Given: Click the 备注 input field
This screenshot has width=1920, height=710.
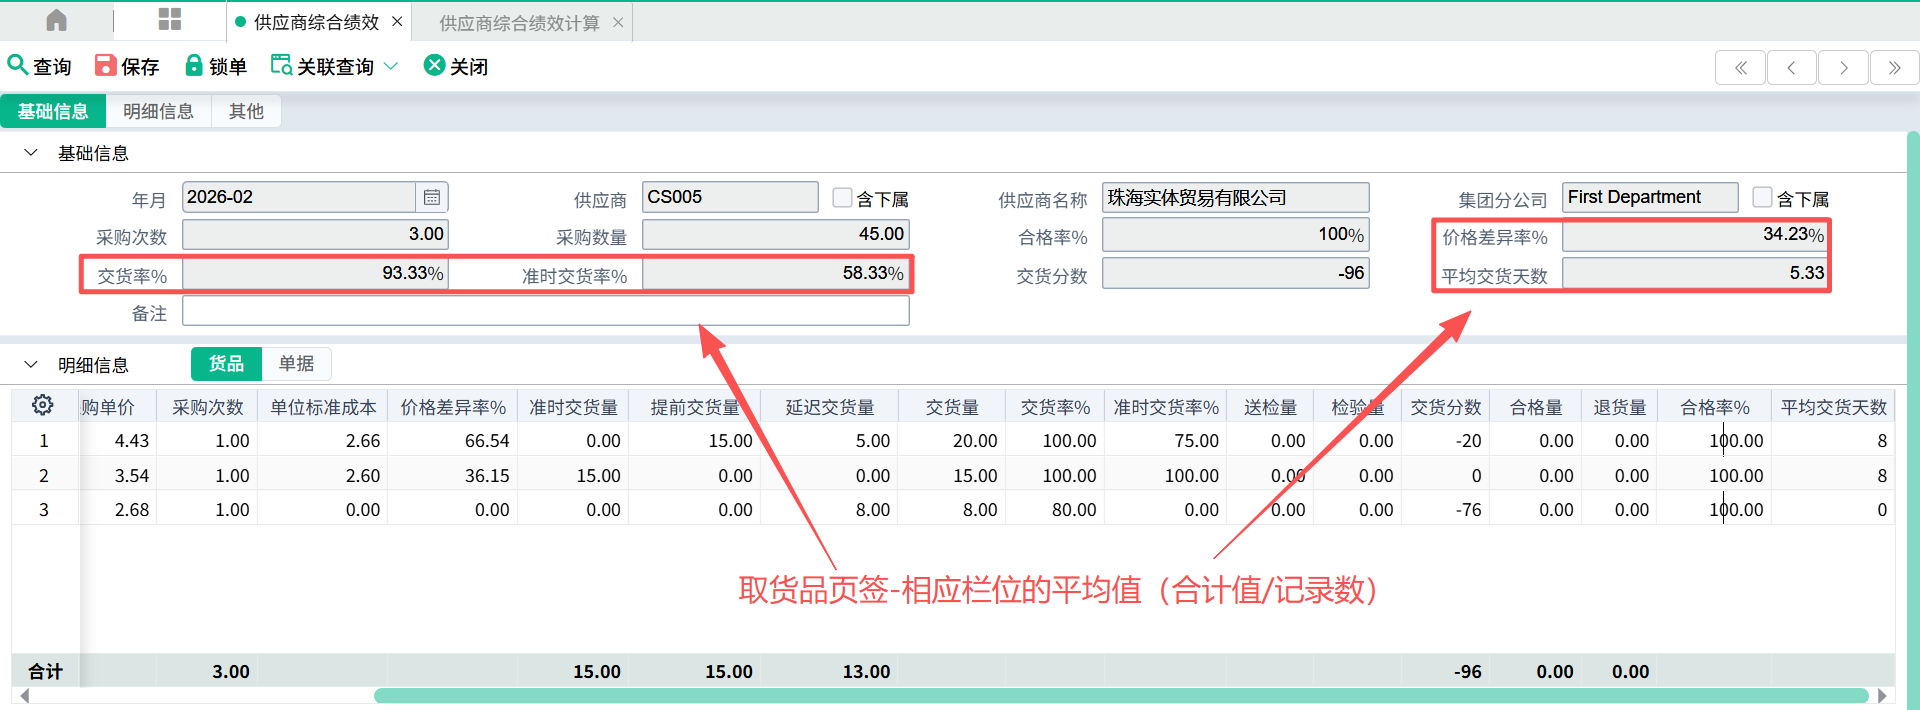Looking at the screenshot, I should tap(545, 312).
